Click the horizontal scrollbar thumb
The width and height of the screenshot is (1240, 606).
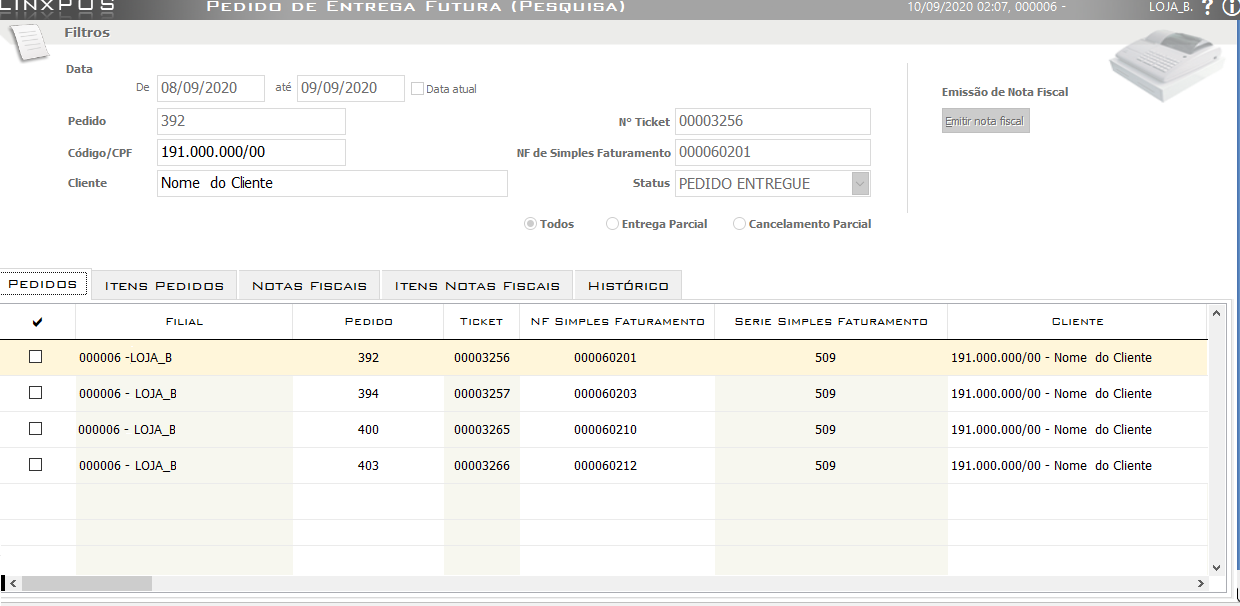pos(87,583)
